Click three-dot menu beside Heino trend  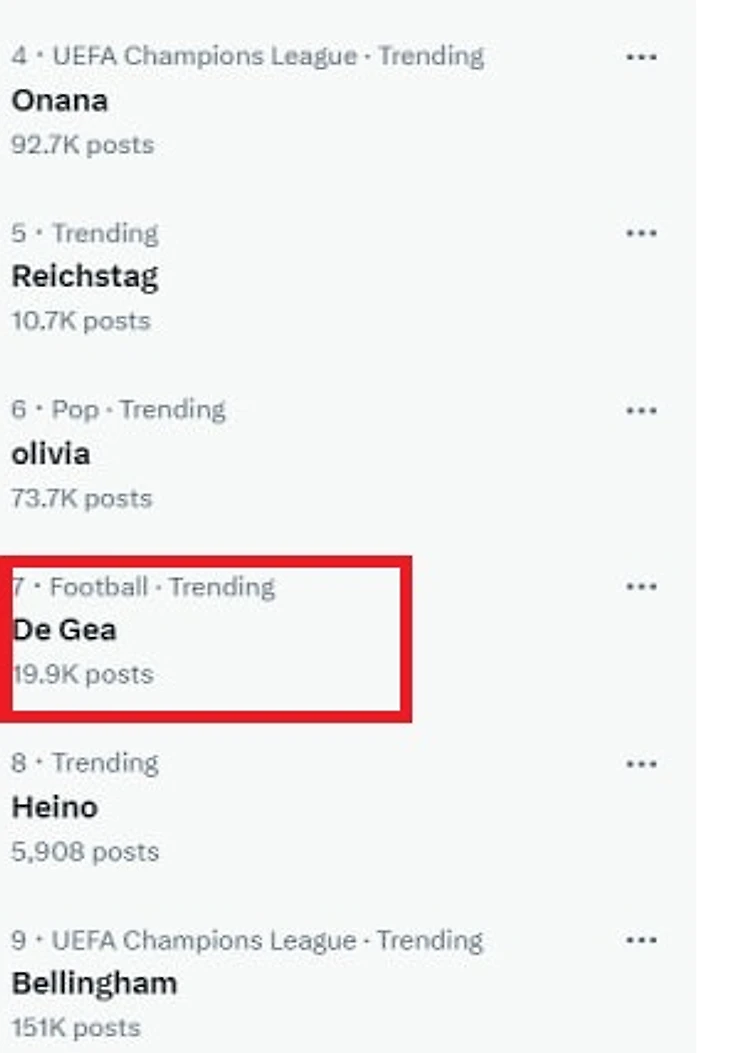click(x=641, y=764)
